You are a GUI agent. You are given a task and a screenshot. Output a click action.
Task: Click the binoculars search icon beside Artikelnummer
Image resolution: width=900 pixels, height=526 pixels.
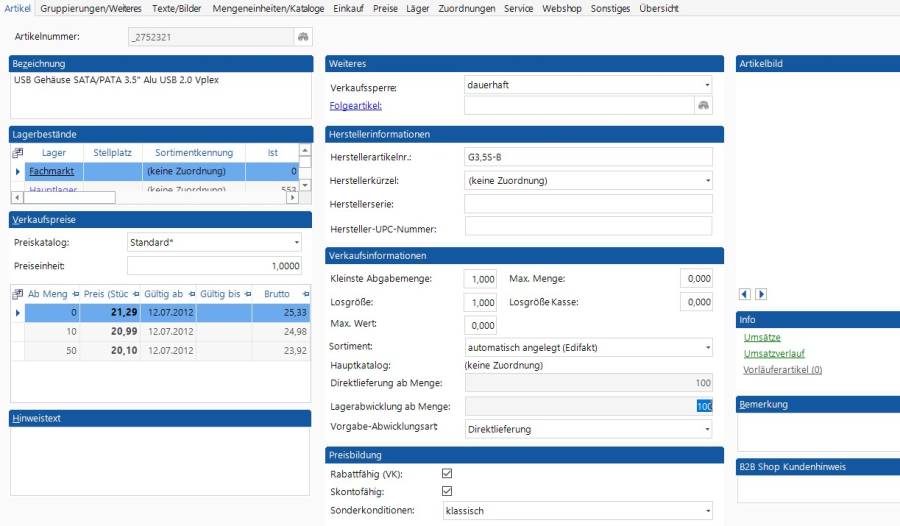coord(304,37)
